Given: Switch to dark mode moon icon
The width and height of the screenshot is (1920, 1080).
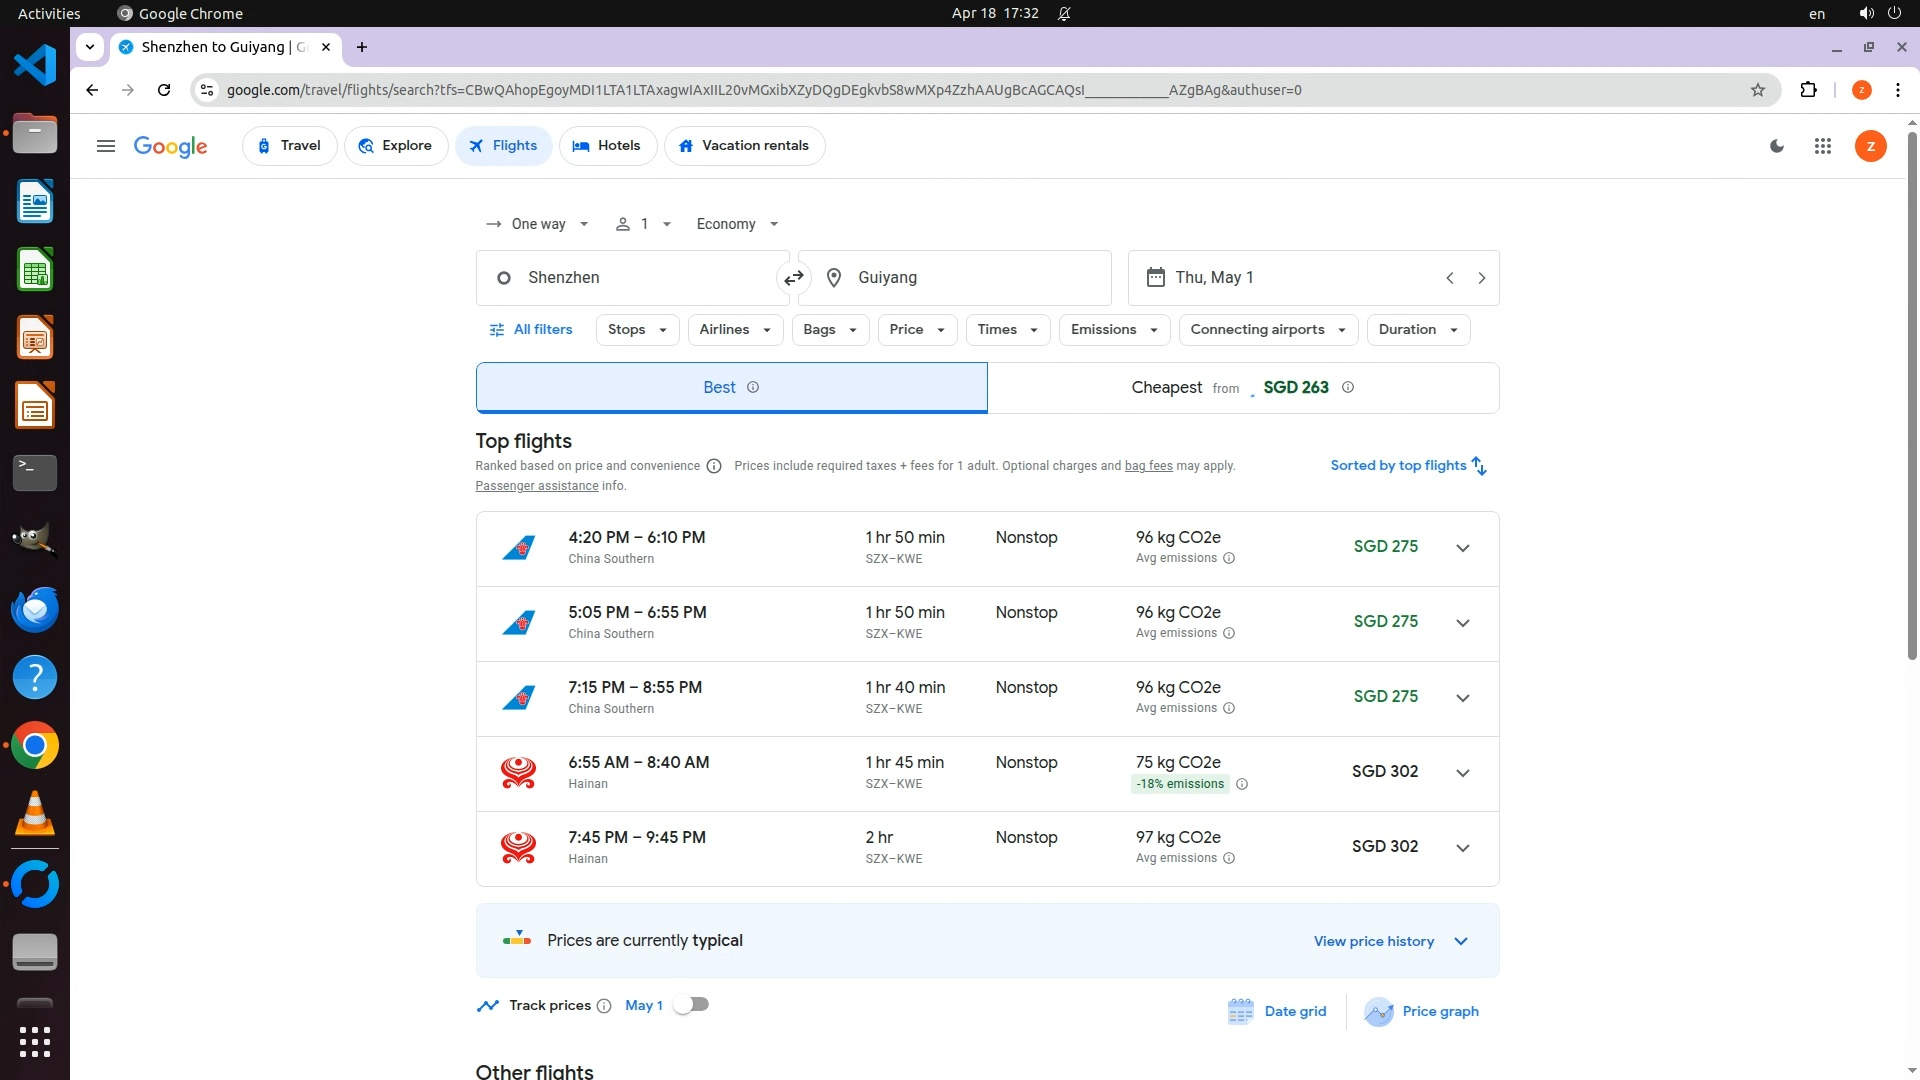Looking at the screenshot, I should coord(1777,146).
